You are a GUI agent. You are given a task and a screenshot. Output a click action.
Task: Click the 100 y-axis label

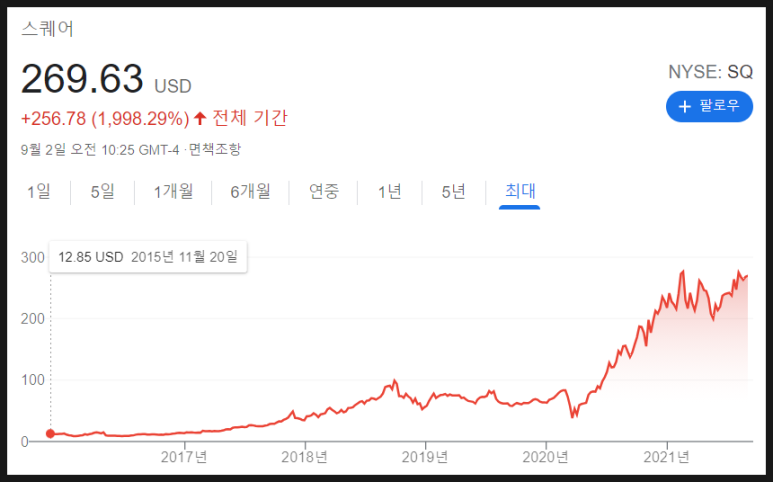point(33,380)
